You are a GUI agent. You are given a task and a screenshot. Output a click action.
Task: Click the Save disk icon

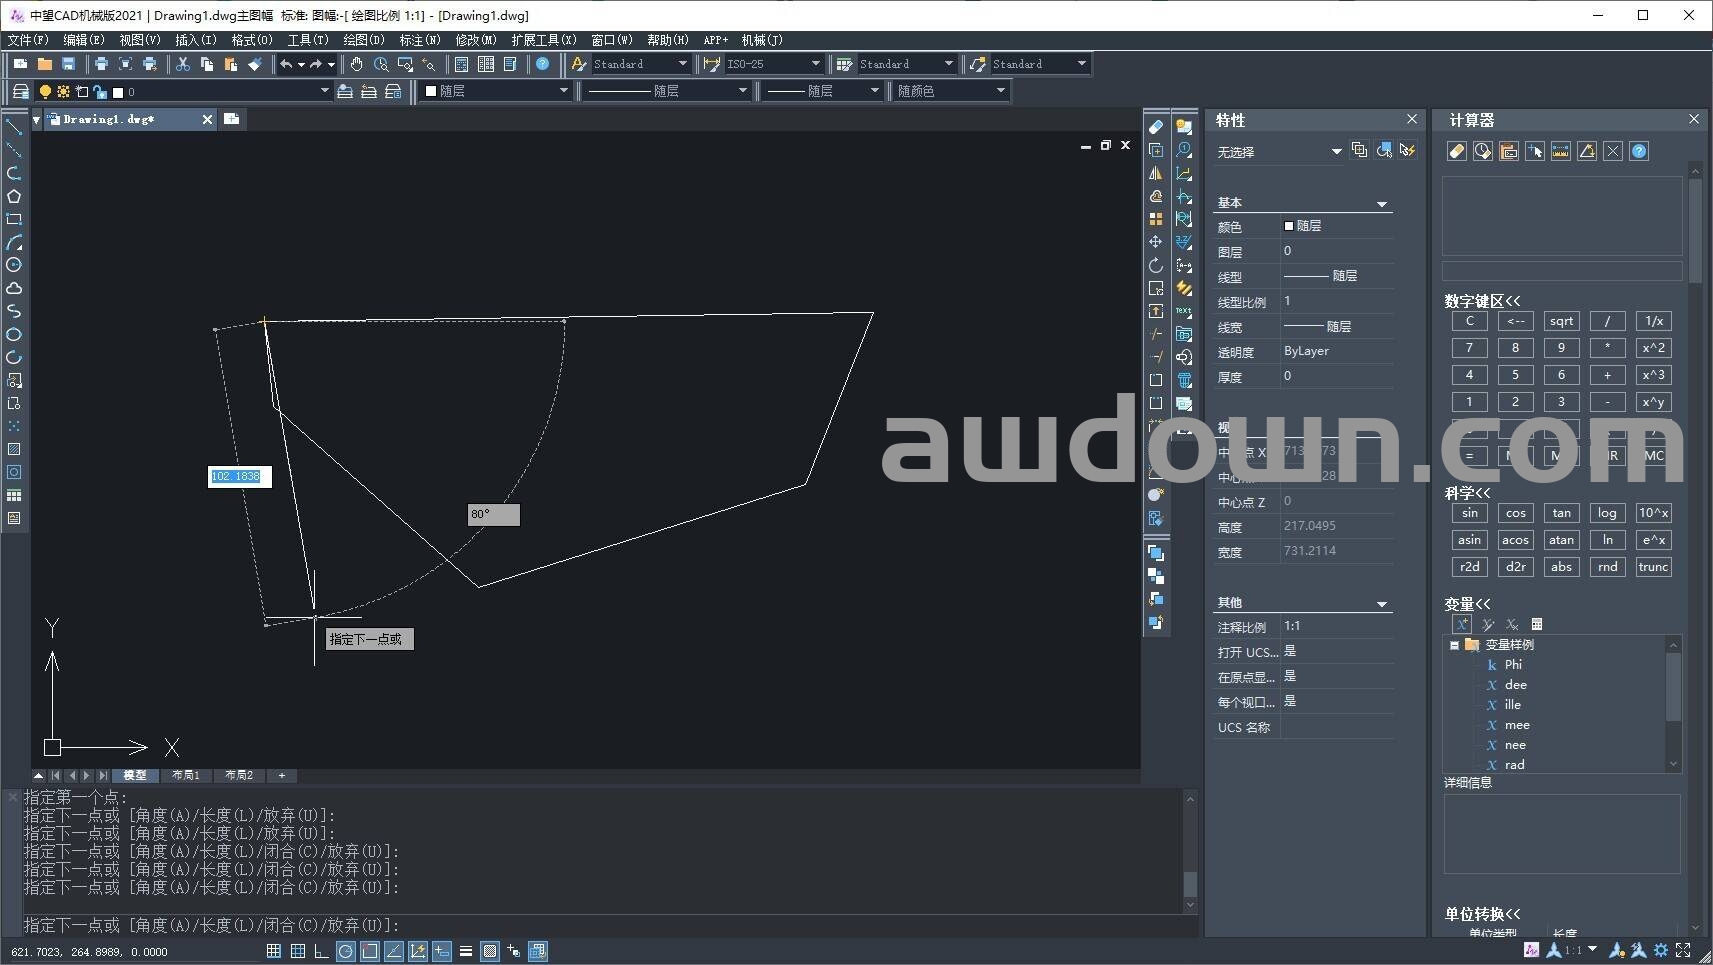[x=68, y=64]
